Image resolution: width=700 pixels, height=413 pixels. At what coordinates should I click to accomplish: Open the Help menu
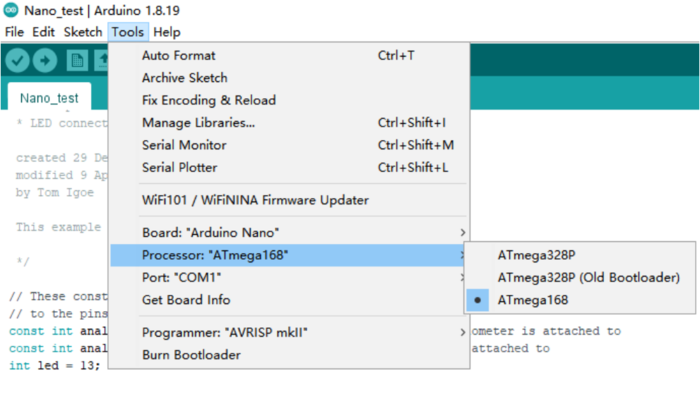coord(167,32)
